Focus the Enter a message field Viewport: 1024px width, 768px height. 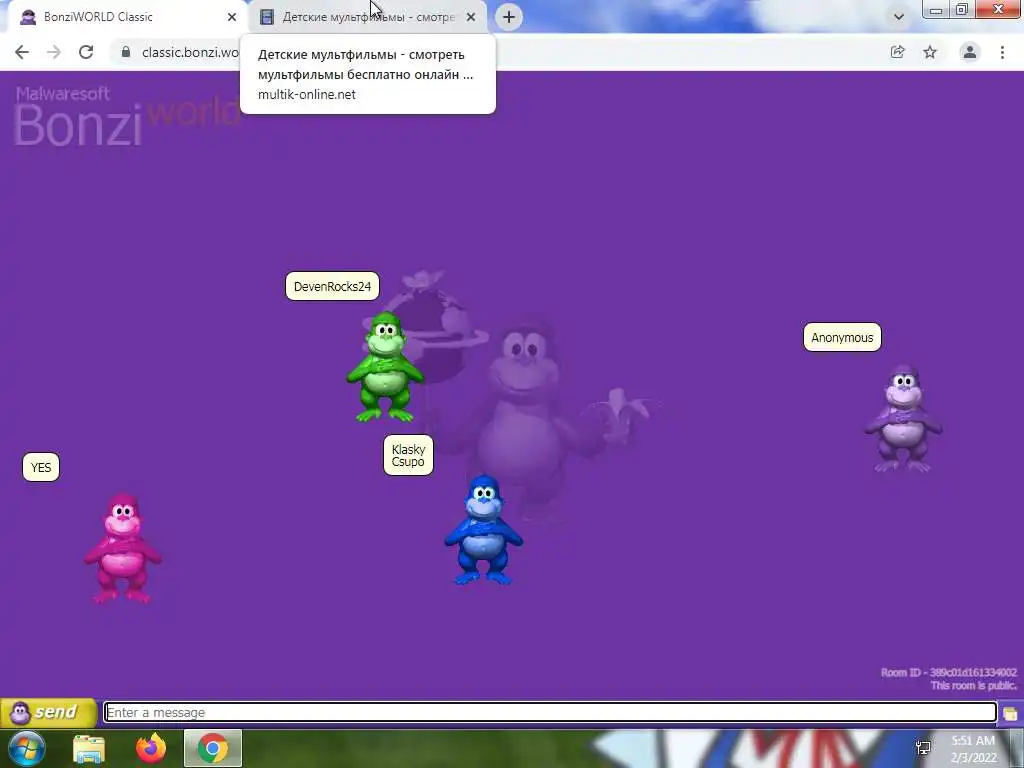550,712
